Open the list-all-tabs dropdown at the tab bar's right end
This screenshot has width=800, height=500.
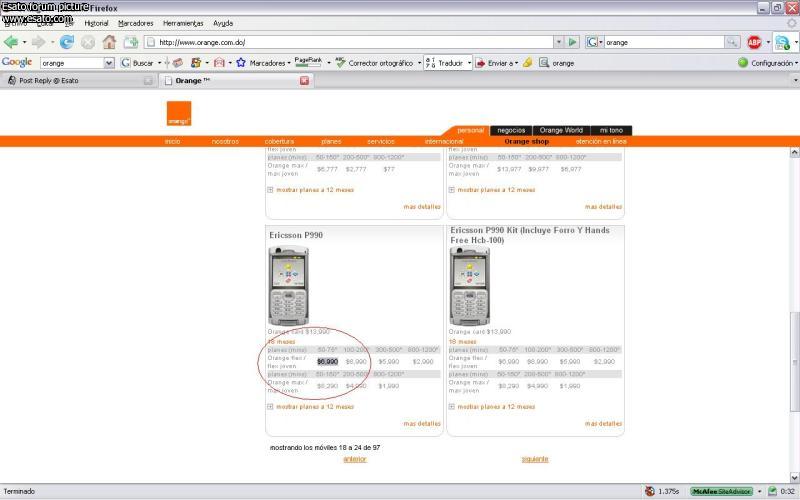point(795,80)
